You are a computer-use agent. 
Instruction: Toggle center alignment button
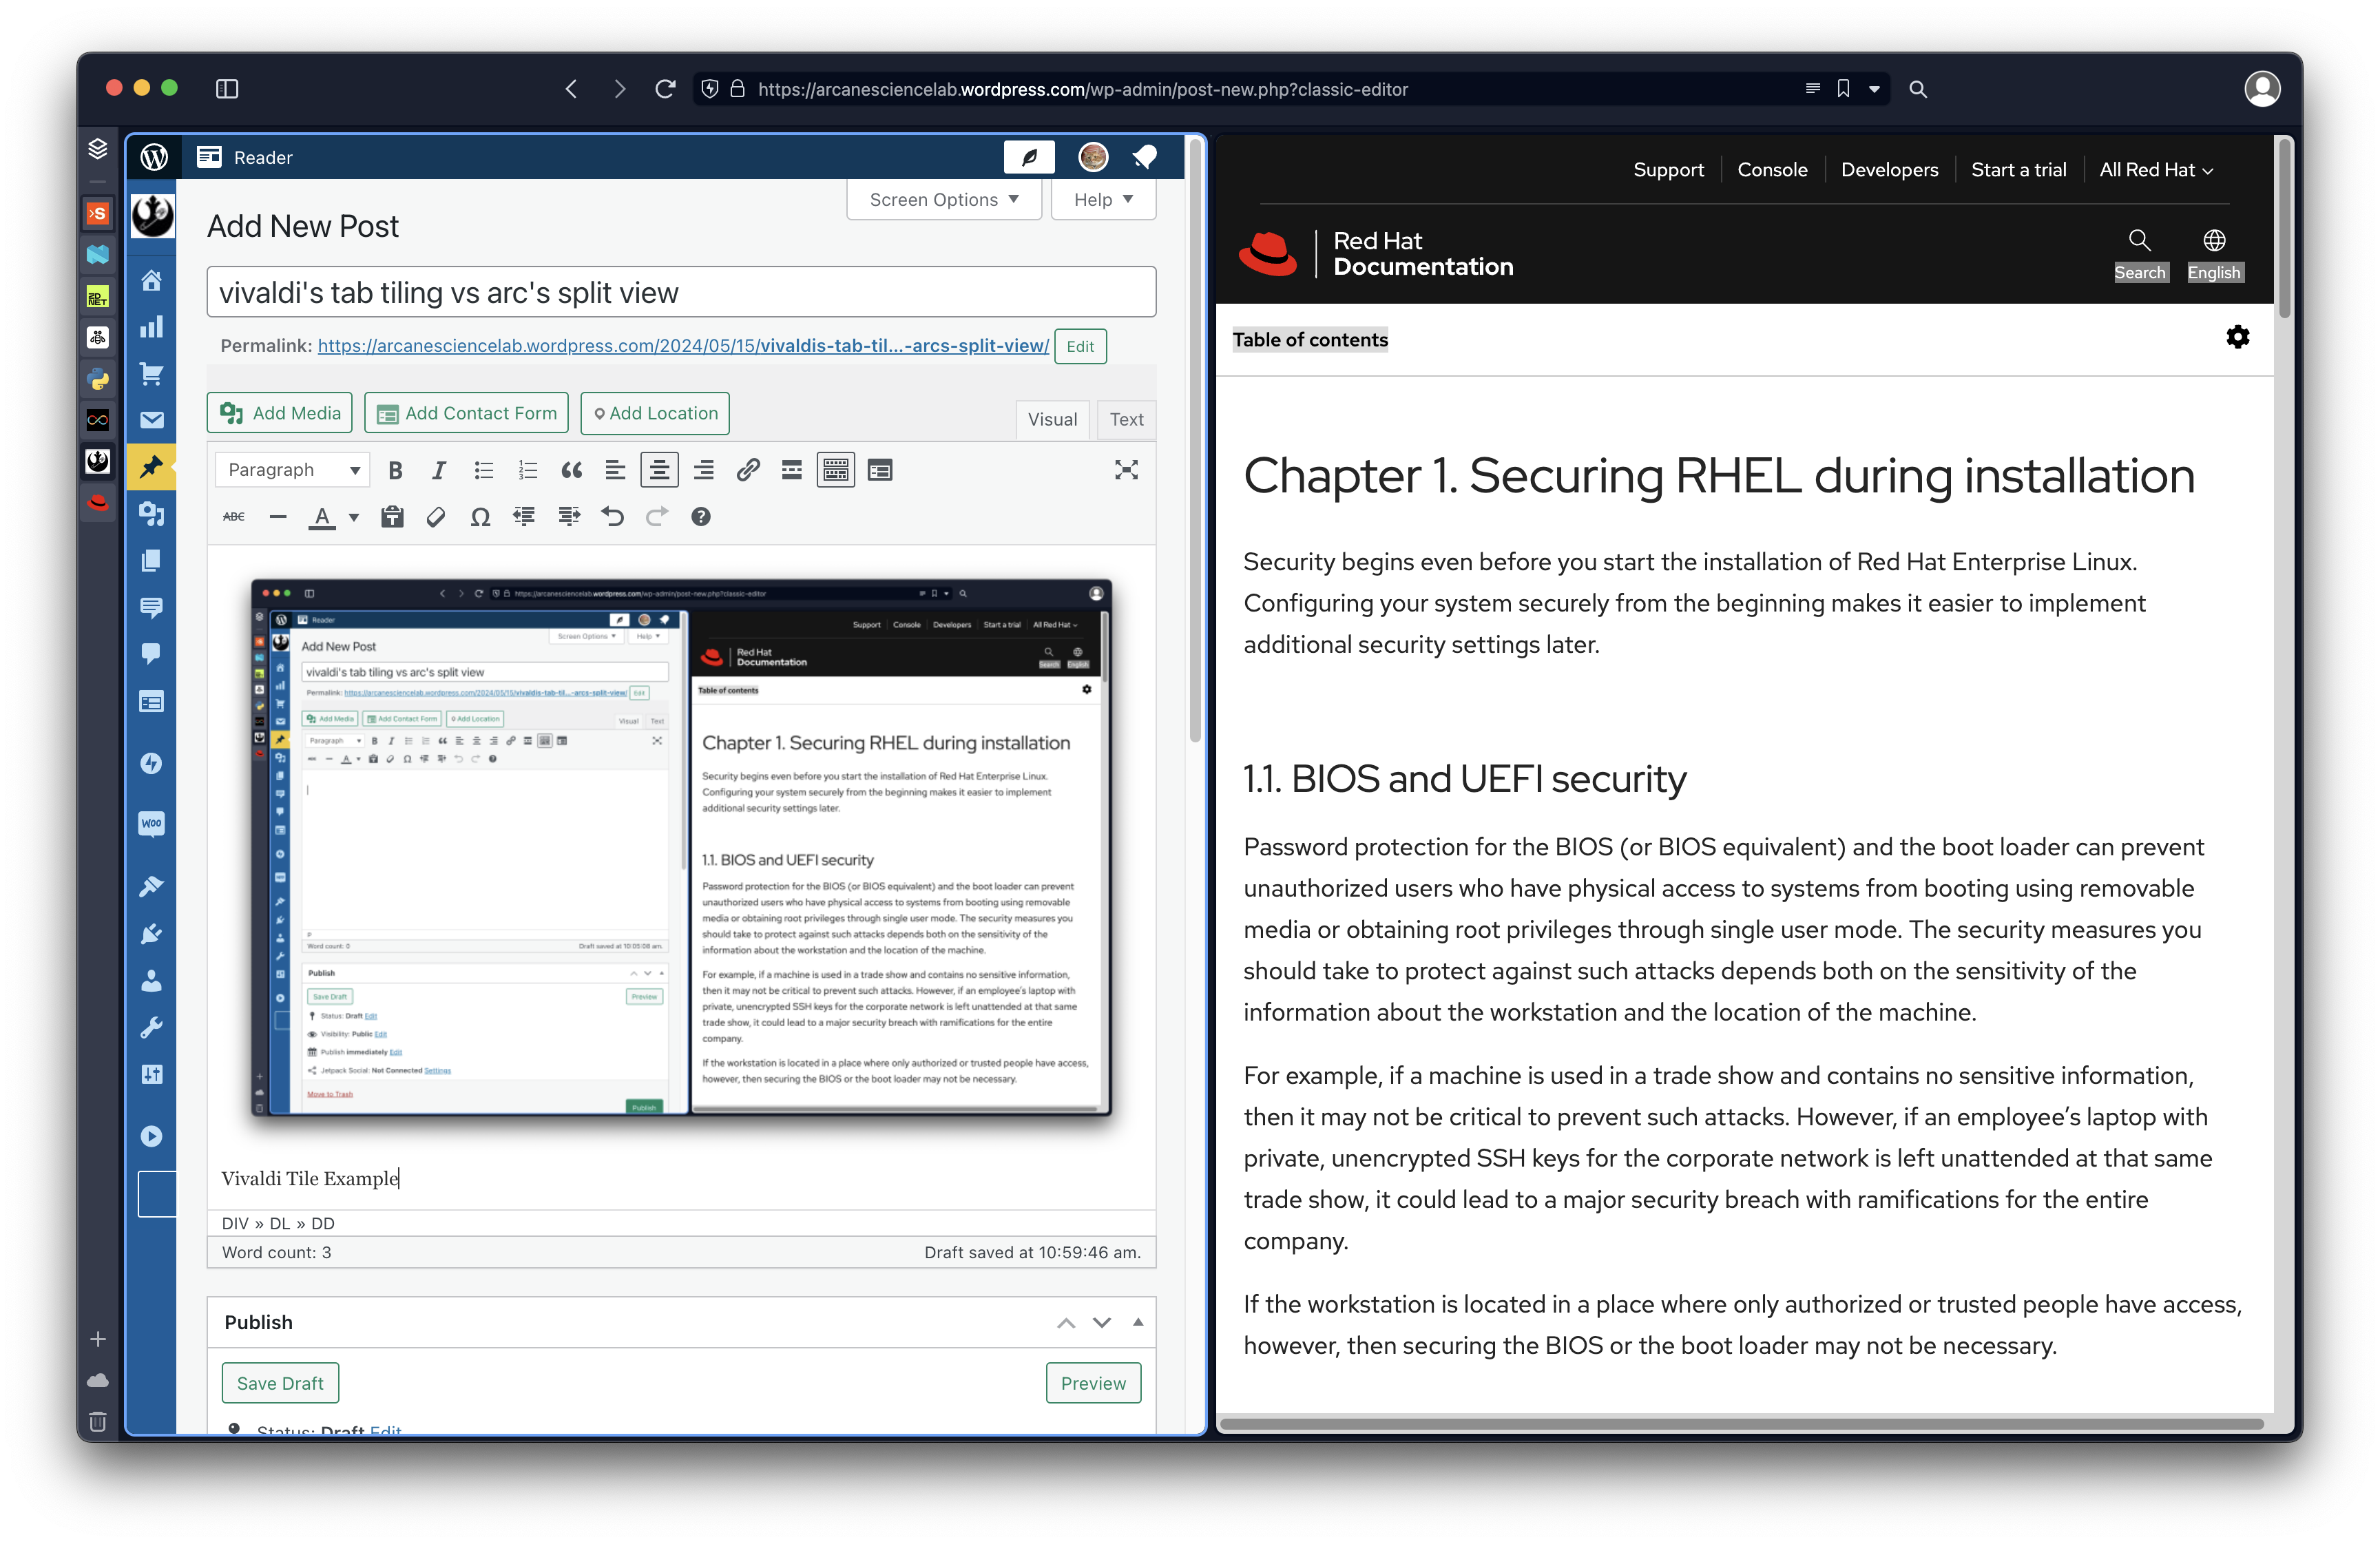click(659, 470)
